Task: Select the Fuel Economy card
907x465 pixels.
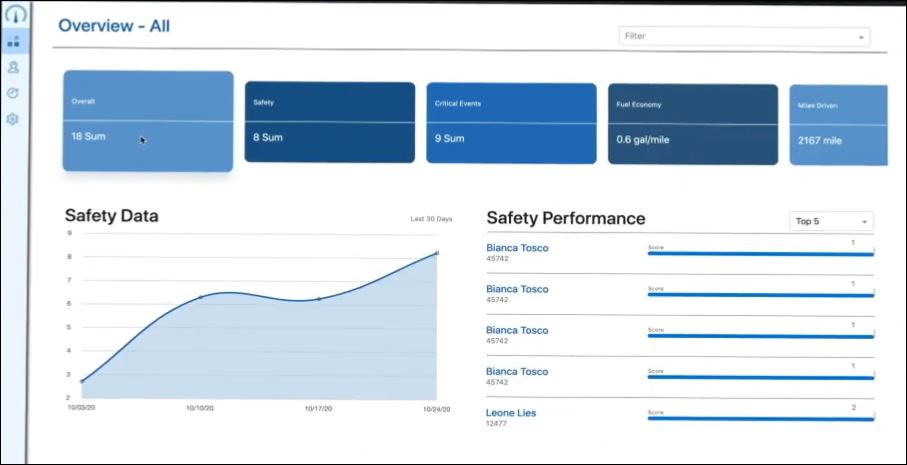Action: (x=692, y=124)
